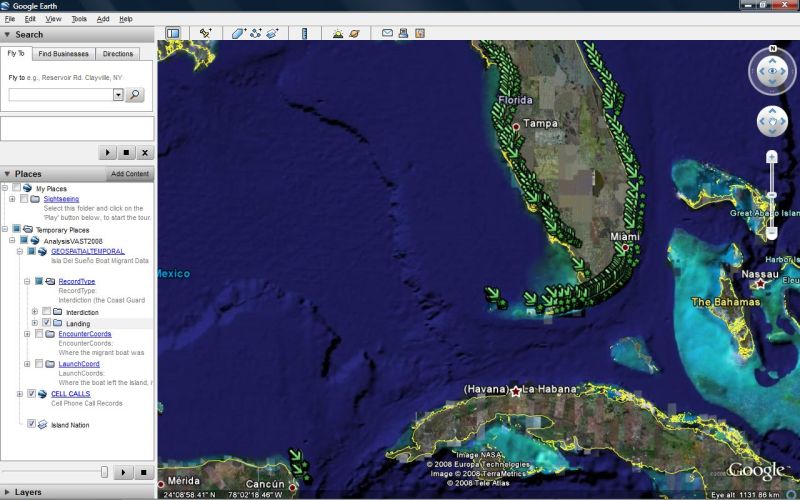The image size is (800, 500).
Task: Toggle the My Places checkbox
Action: pyautogui.click(x=17, y=188)
